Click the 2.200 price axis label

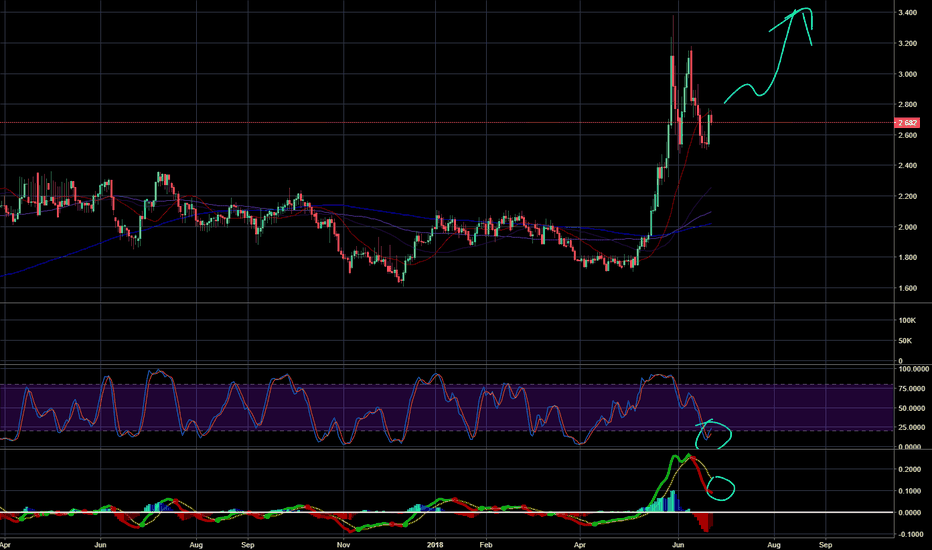pyautogui.click(x=907, y=196)
